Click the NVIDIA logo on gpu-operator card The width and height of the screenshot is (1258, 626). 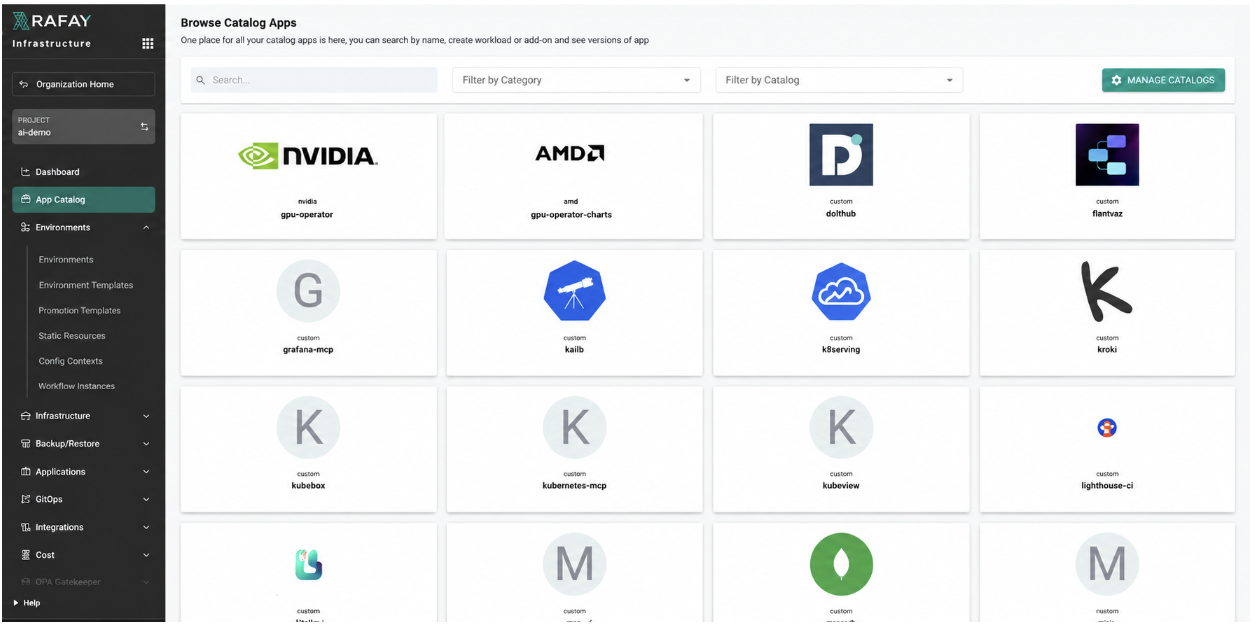coord(308,155)
